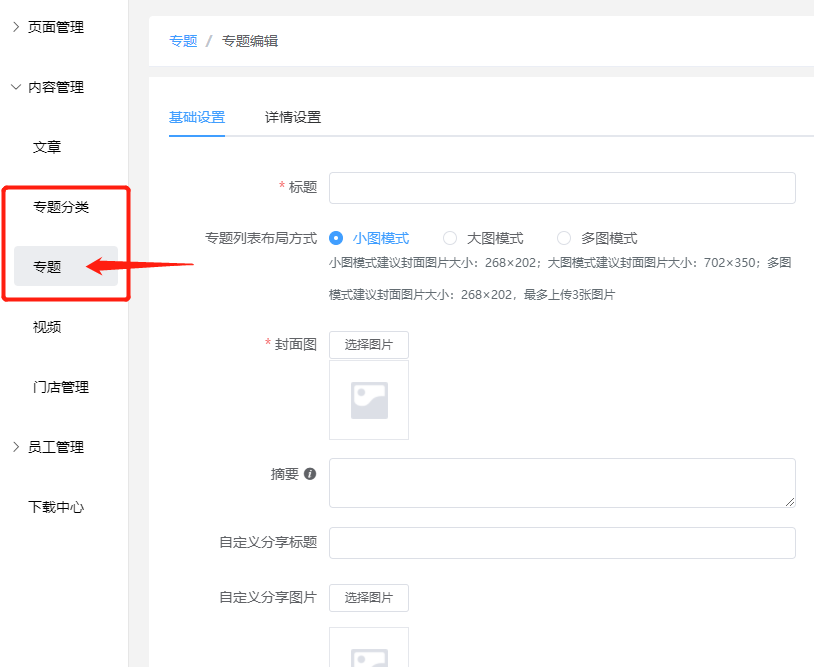Switch to the 基础设置 tab
This screenshot has height=667, width=814.
coord(197,117)
